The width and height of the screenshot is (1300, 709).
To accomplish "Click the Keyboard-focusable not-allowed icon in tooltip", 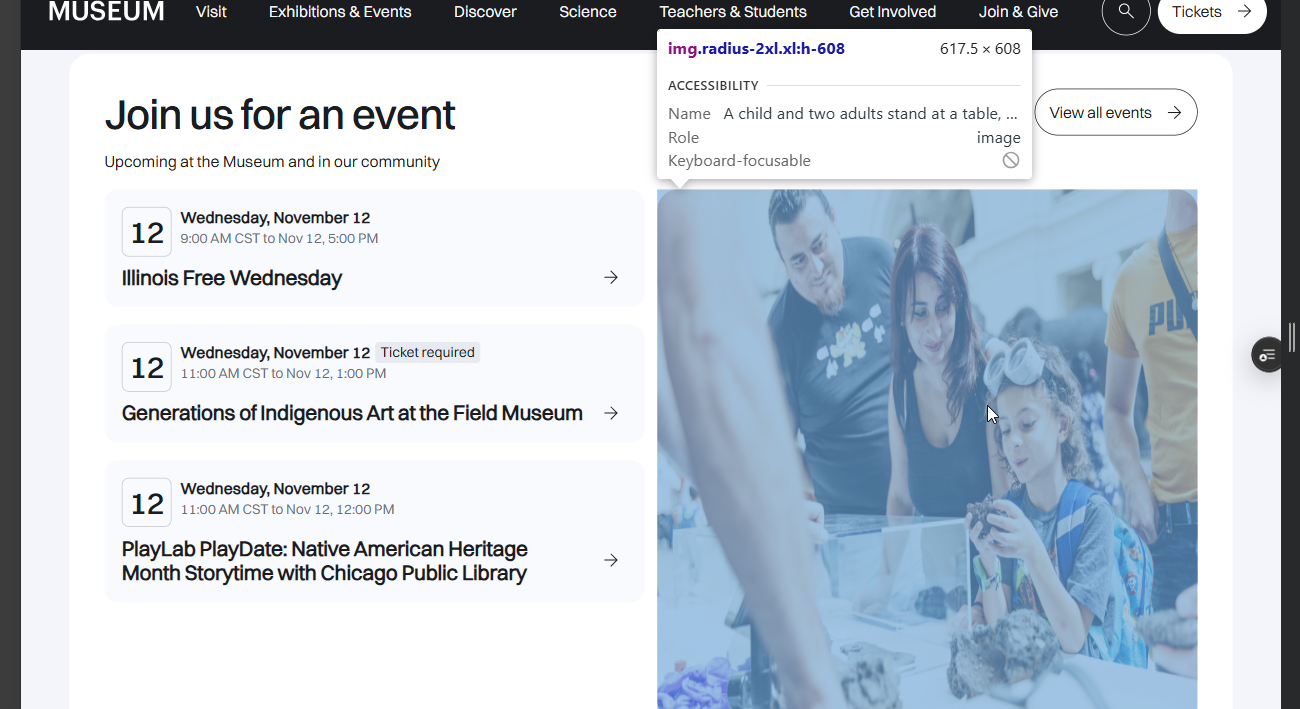I will coord(1011,160).
